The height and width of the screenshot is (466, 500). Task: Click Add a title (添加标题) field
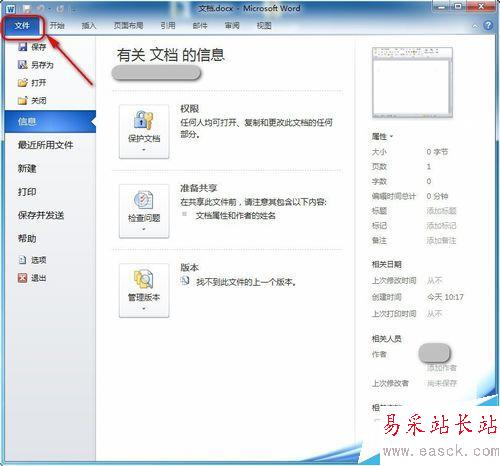pyautogui.click(x=441, y=211)
